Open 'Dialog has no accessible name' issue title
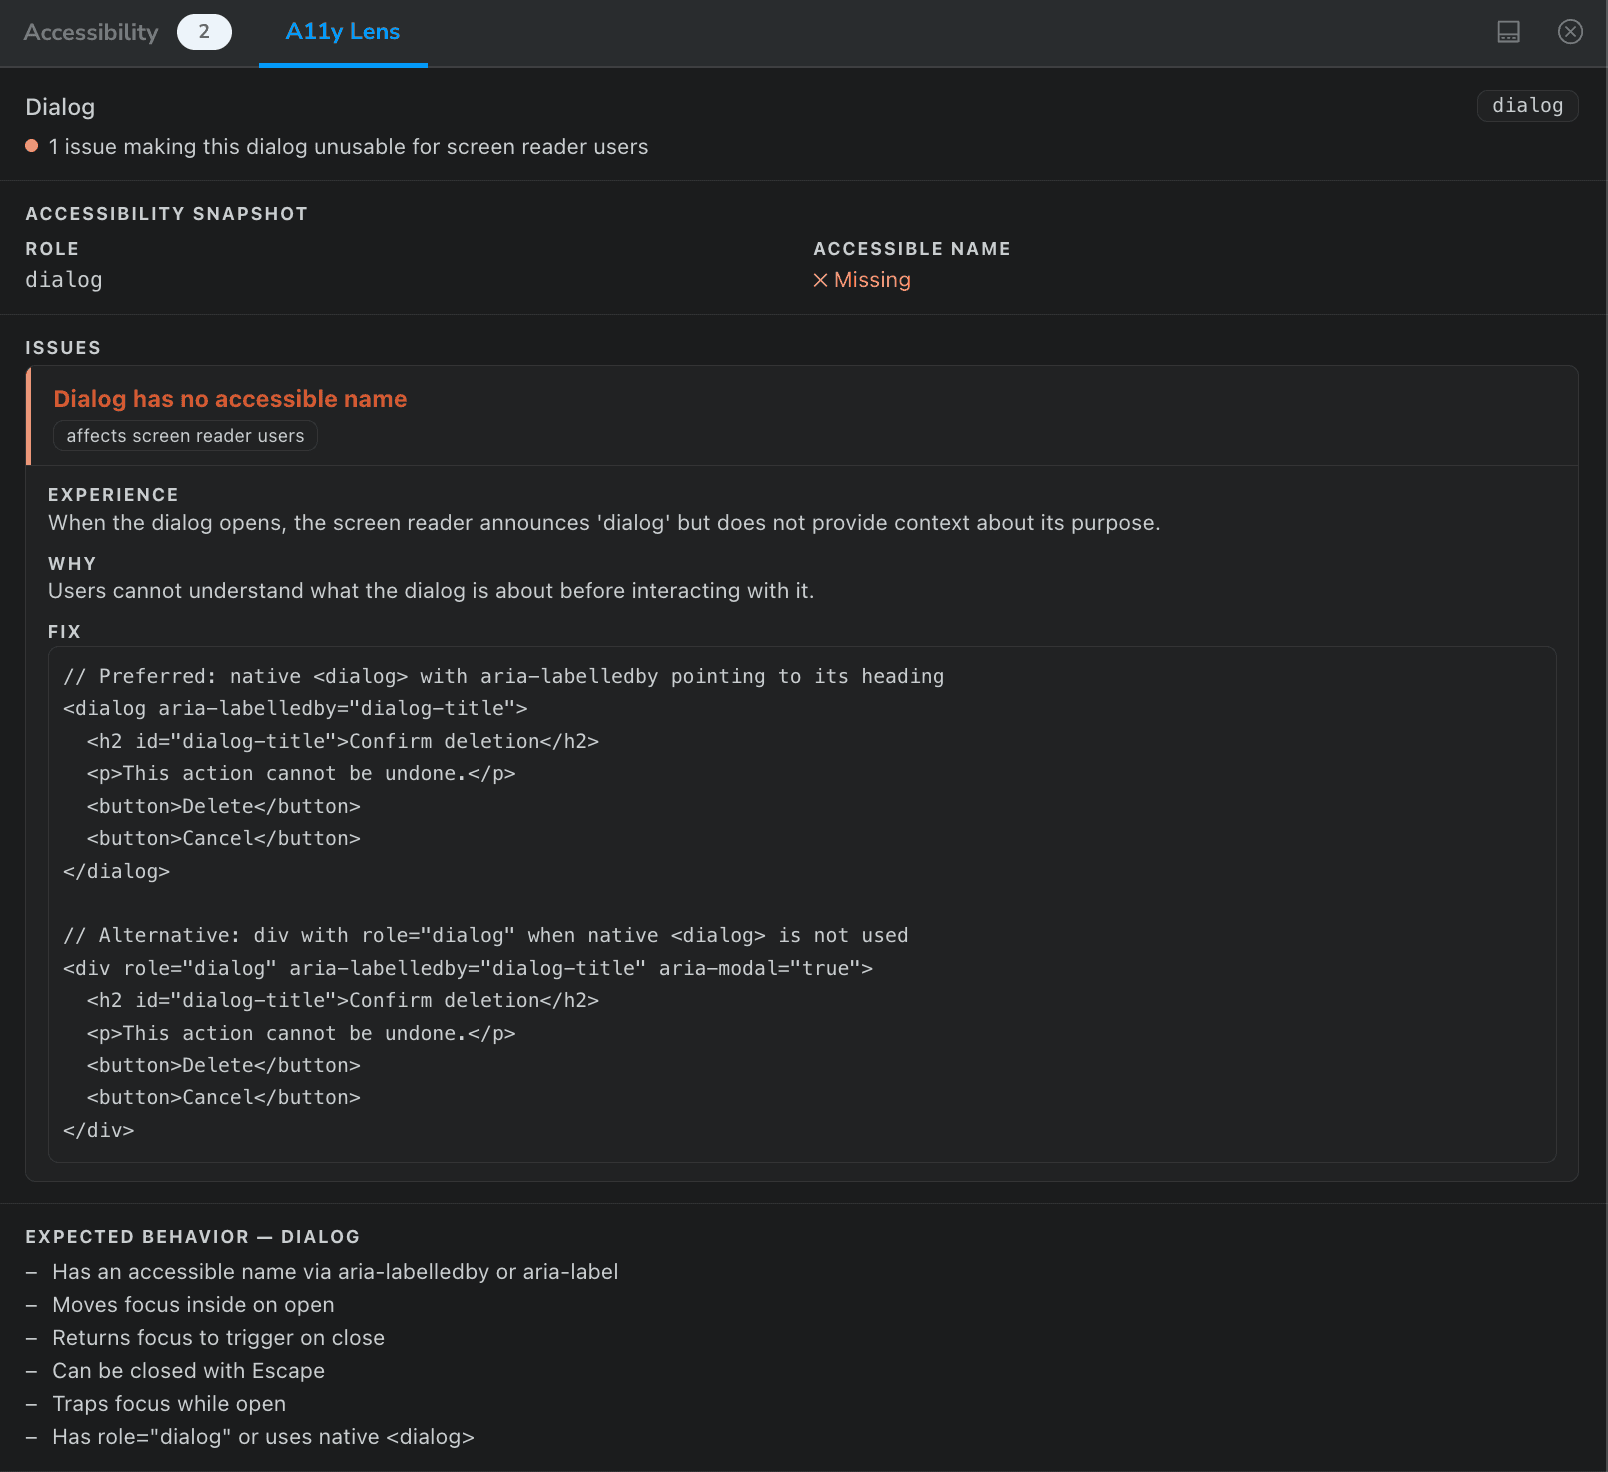The width and height of the screenshot is (1608, 1472). [230, 399]
